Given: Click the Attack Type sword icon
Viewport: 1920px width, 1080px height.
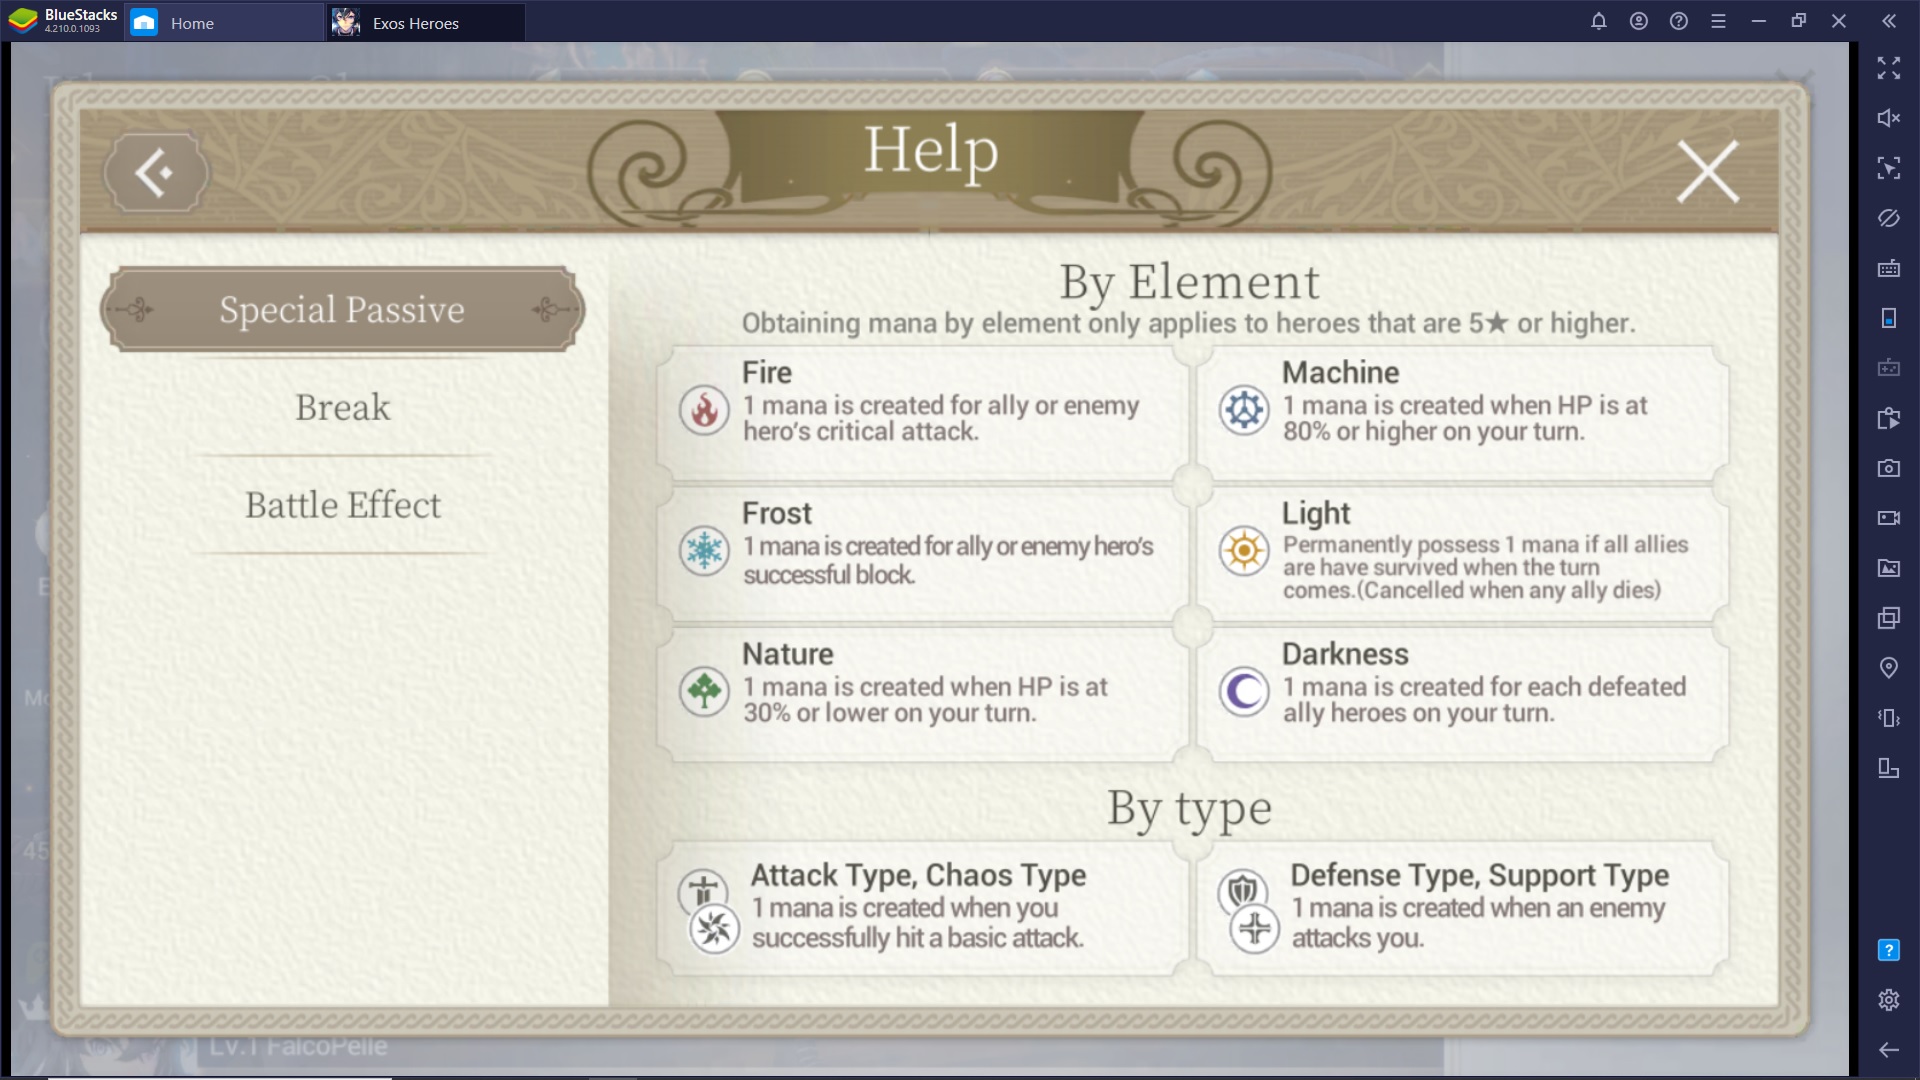Looking at the screenshot, I should coord(703,889).
